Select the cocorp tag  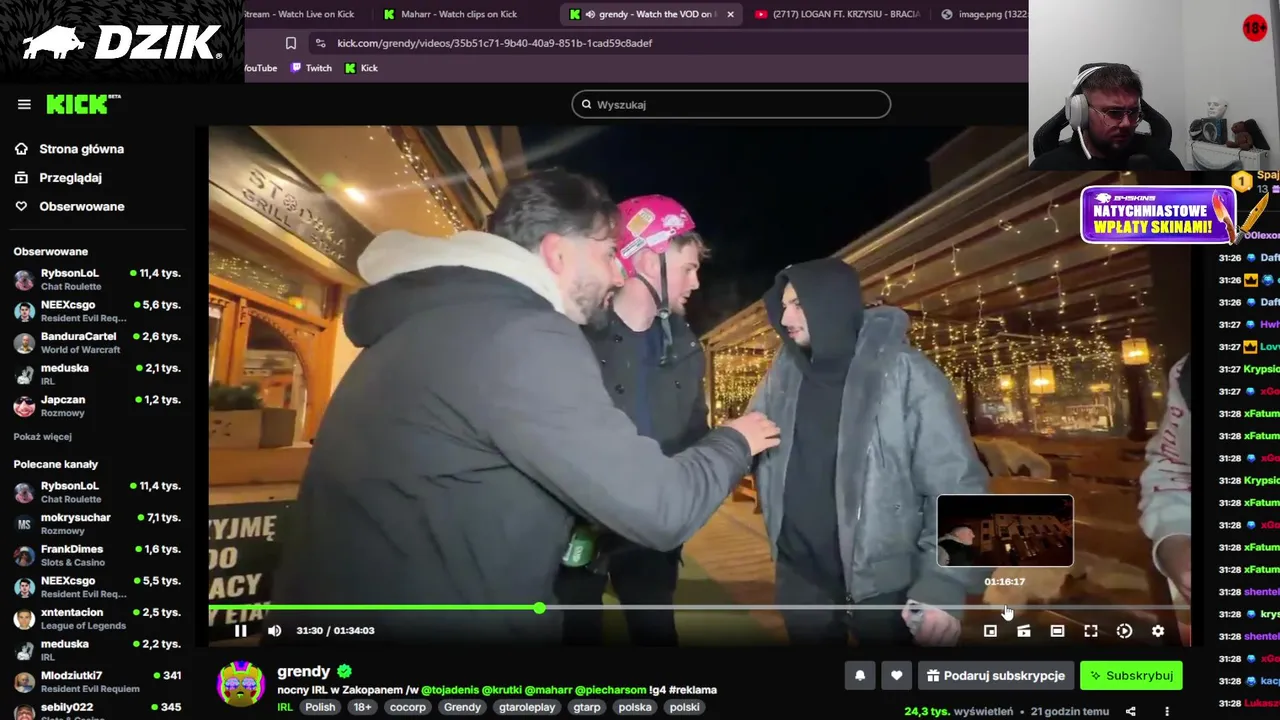pyautogui.click(x=407, y=707)
